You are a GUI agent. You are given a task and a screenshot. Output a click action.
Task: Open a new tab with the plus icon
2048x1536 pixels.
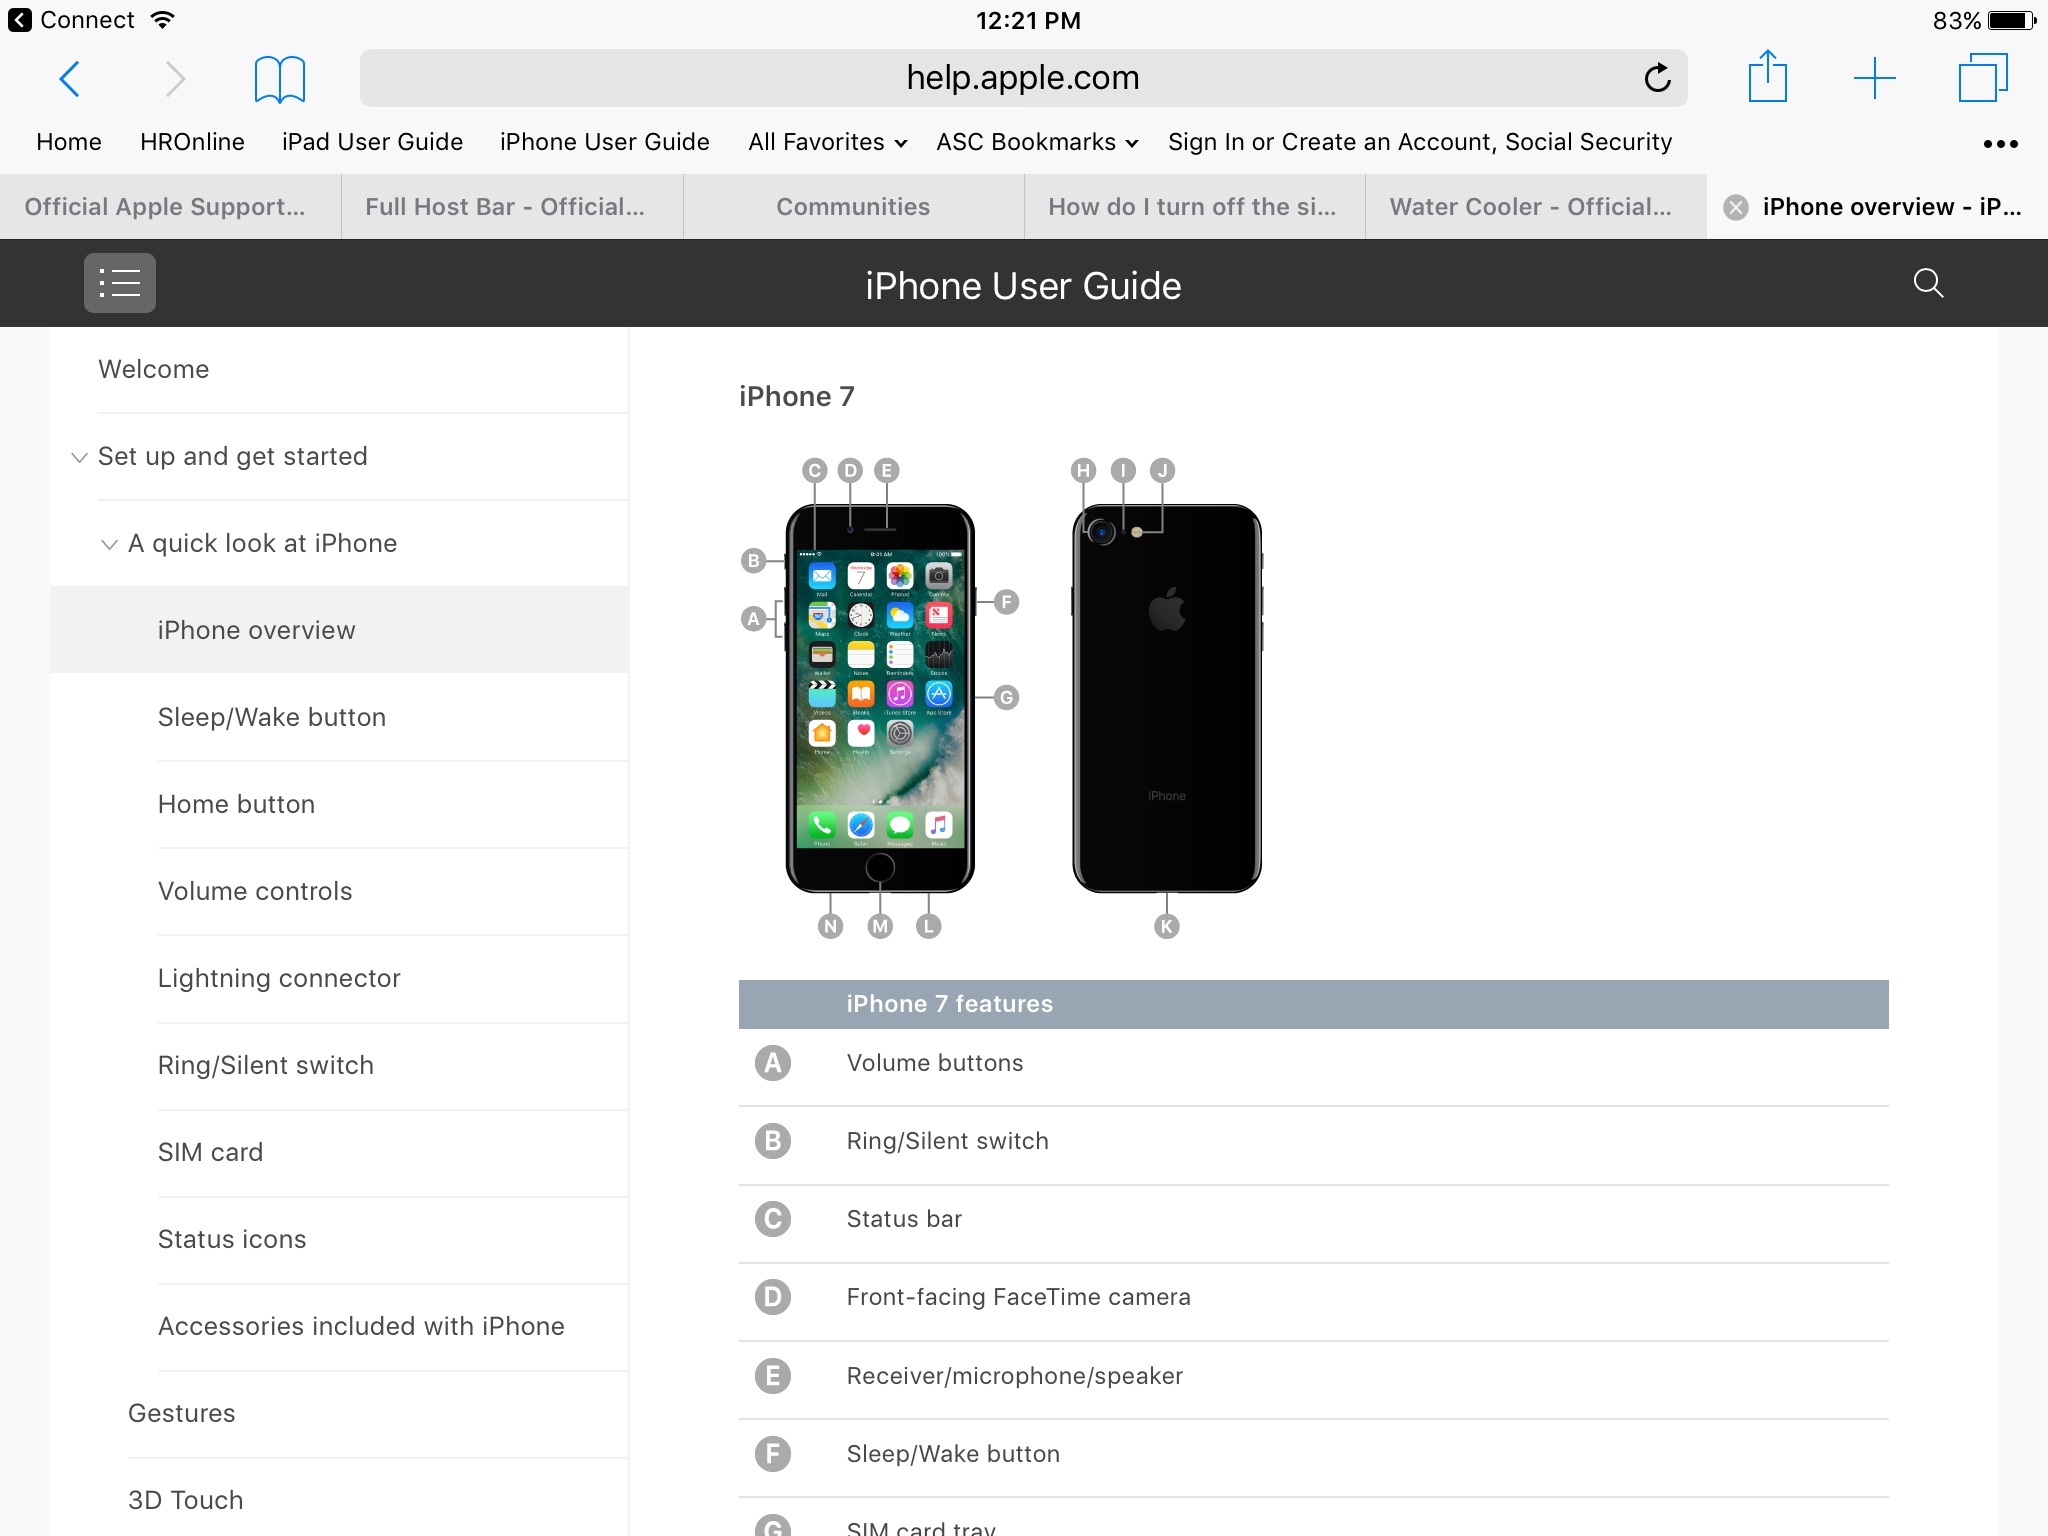[1875, 78]
